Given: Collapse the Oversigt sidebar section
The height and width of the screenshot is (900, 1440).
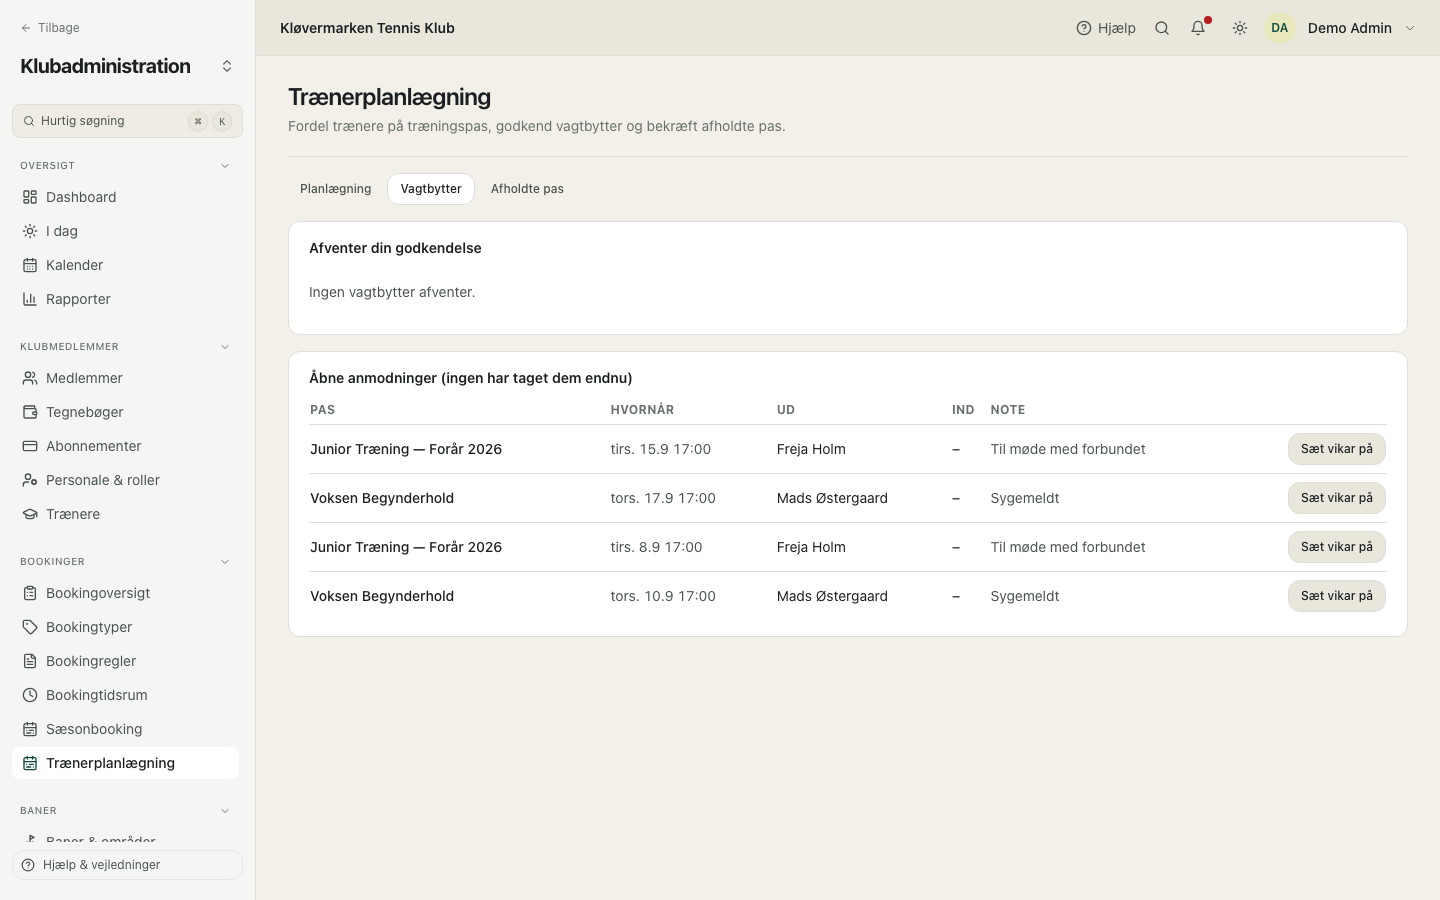Looking at the screenshot, I should point(225,166).
